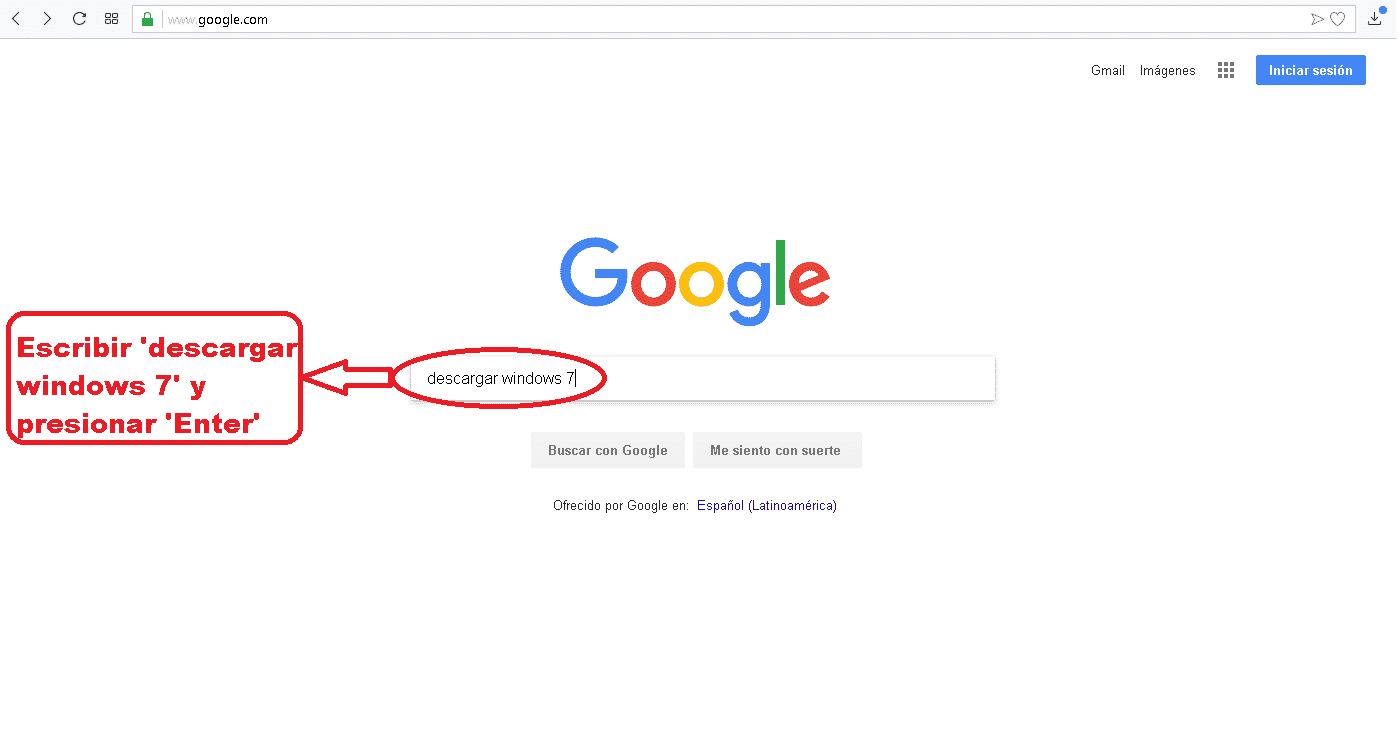Open the Google apps grid menu
This screenshot has height=746, width=1399.
coord(1226,70)
